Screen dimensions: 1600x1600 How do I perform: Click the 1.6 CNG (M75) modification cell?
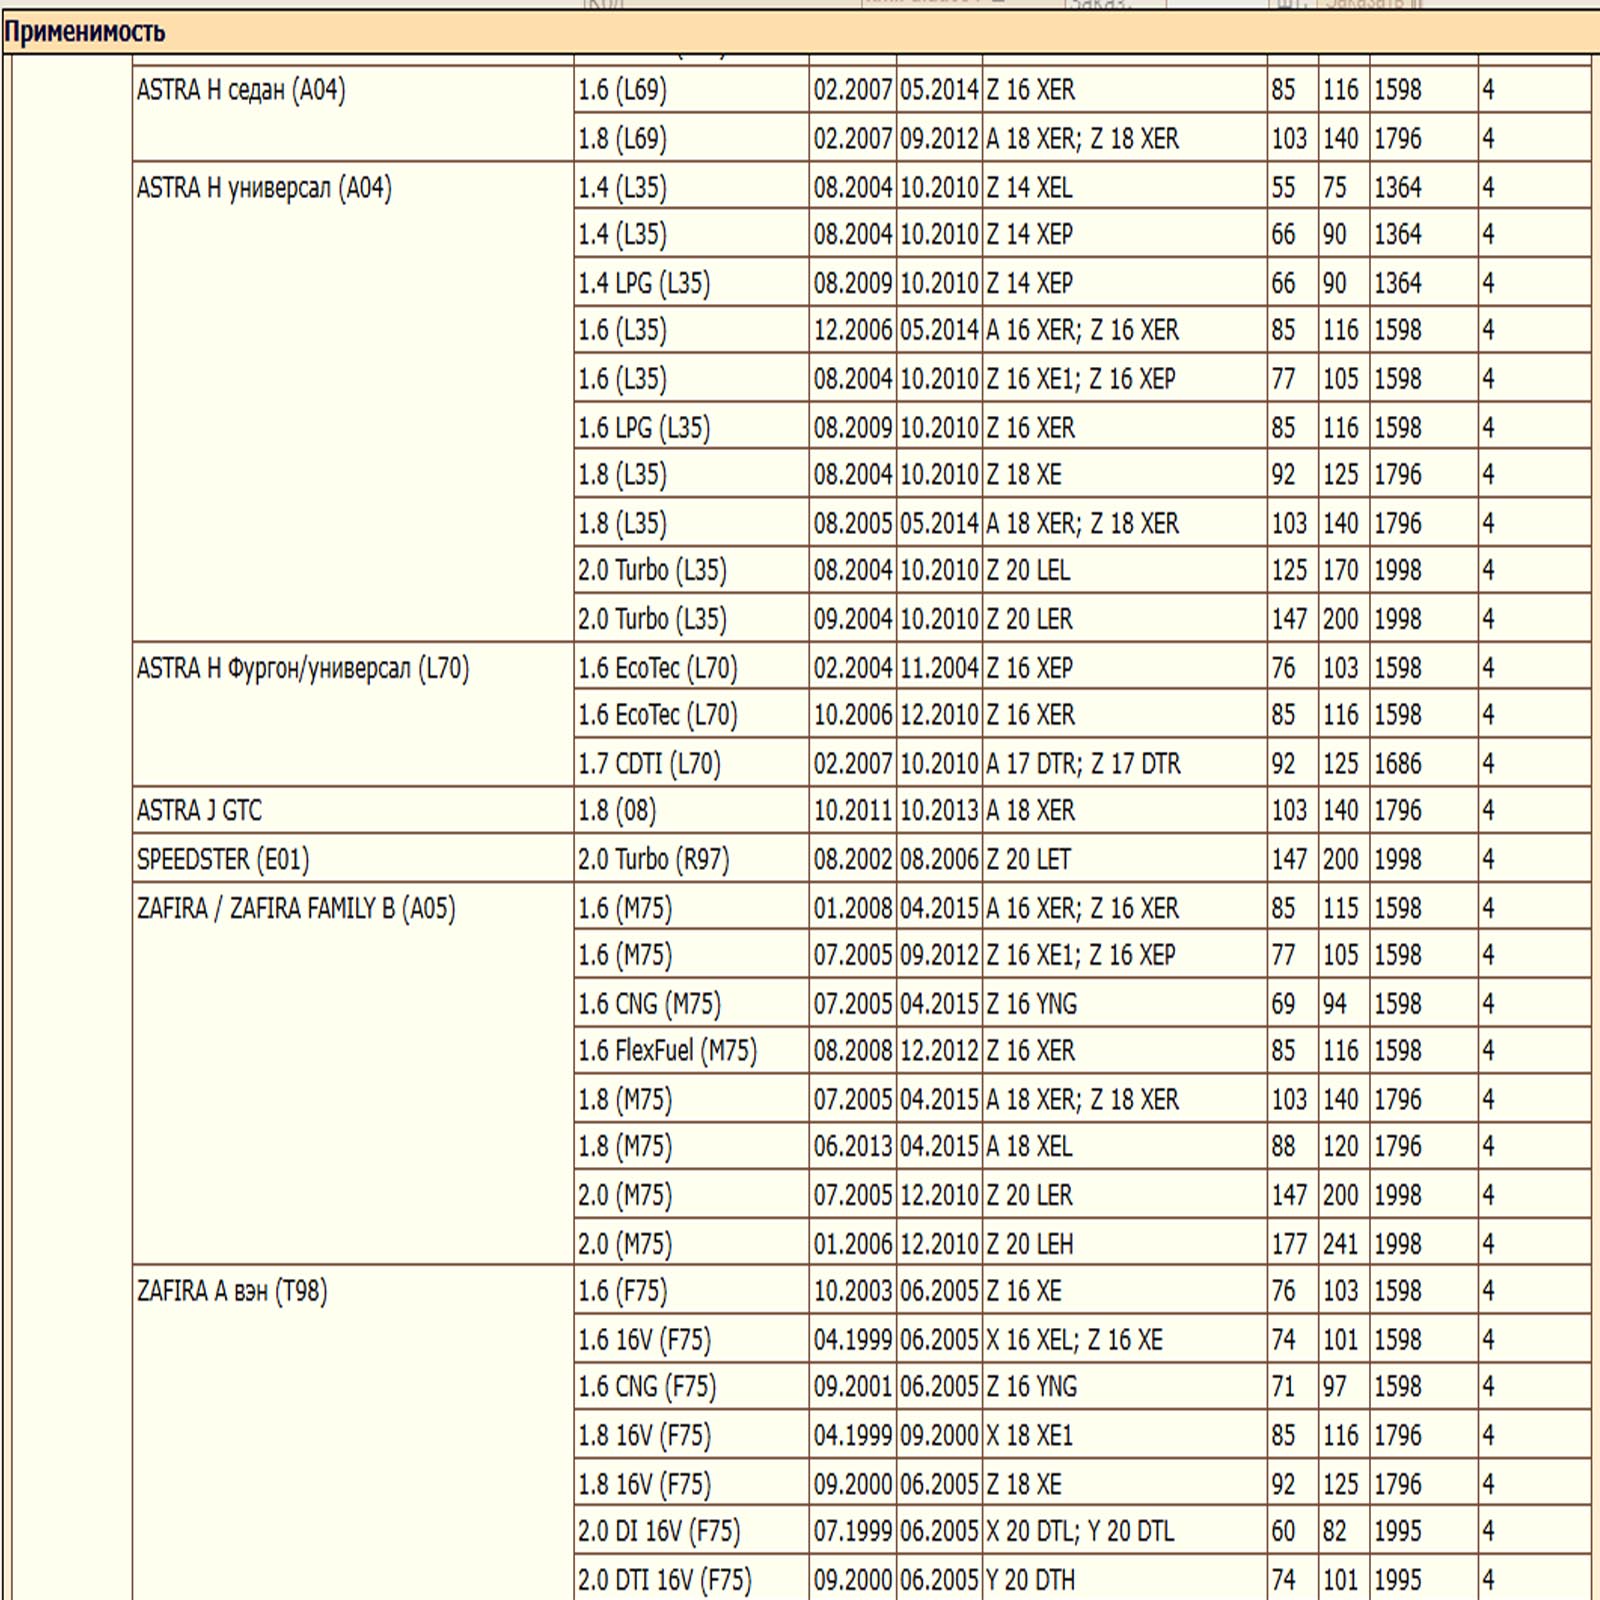click(x=649, y=1003)
